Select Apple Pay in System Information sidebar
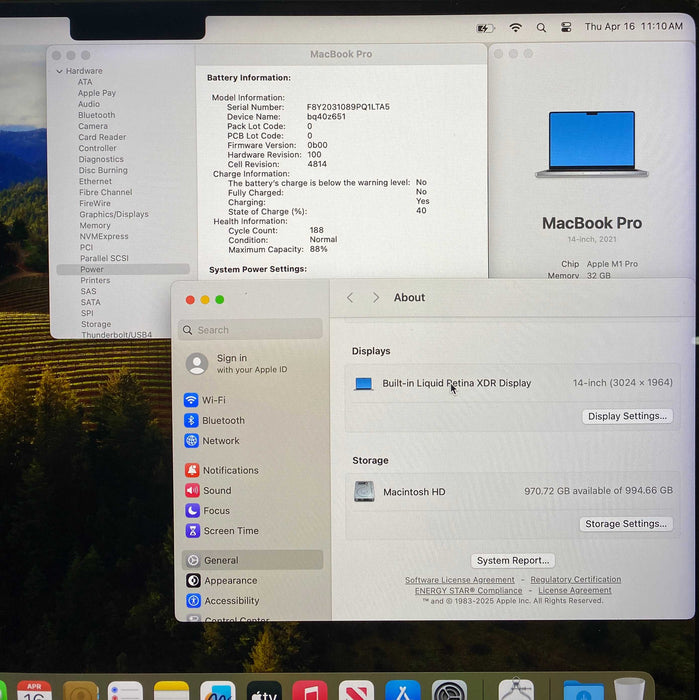 [97, 93]
